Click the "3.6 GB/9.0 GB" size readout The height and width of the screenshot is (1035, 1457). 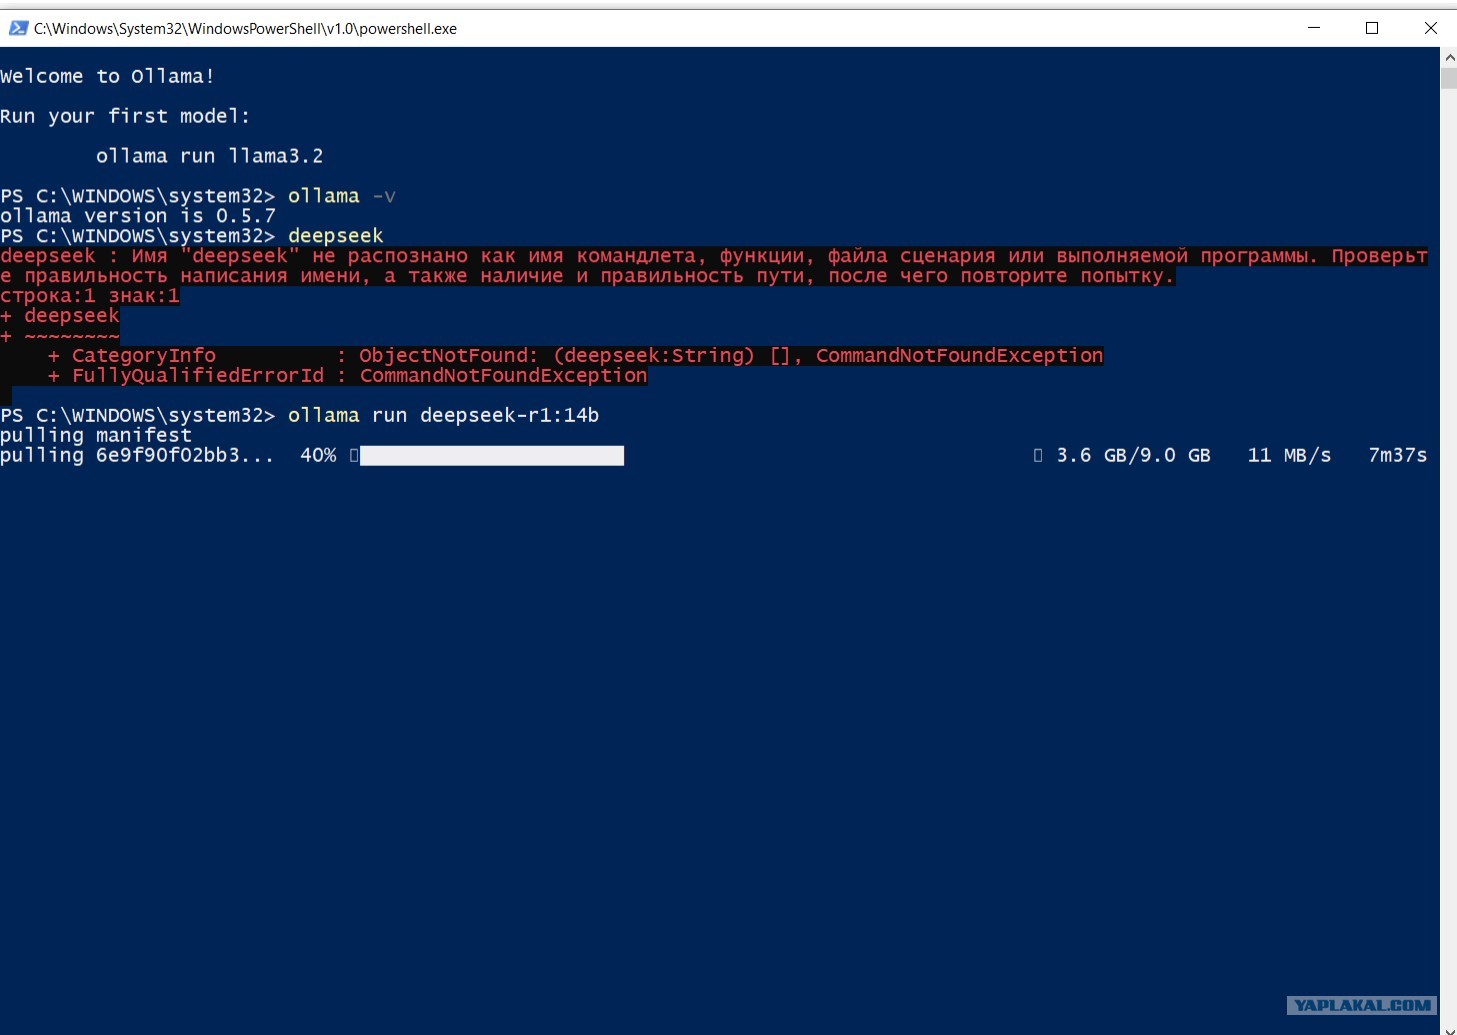pyautogui.click(x=1134, y=455)
